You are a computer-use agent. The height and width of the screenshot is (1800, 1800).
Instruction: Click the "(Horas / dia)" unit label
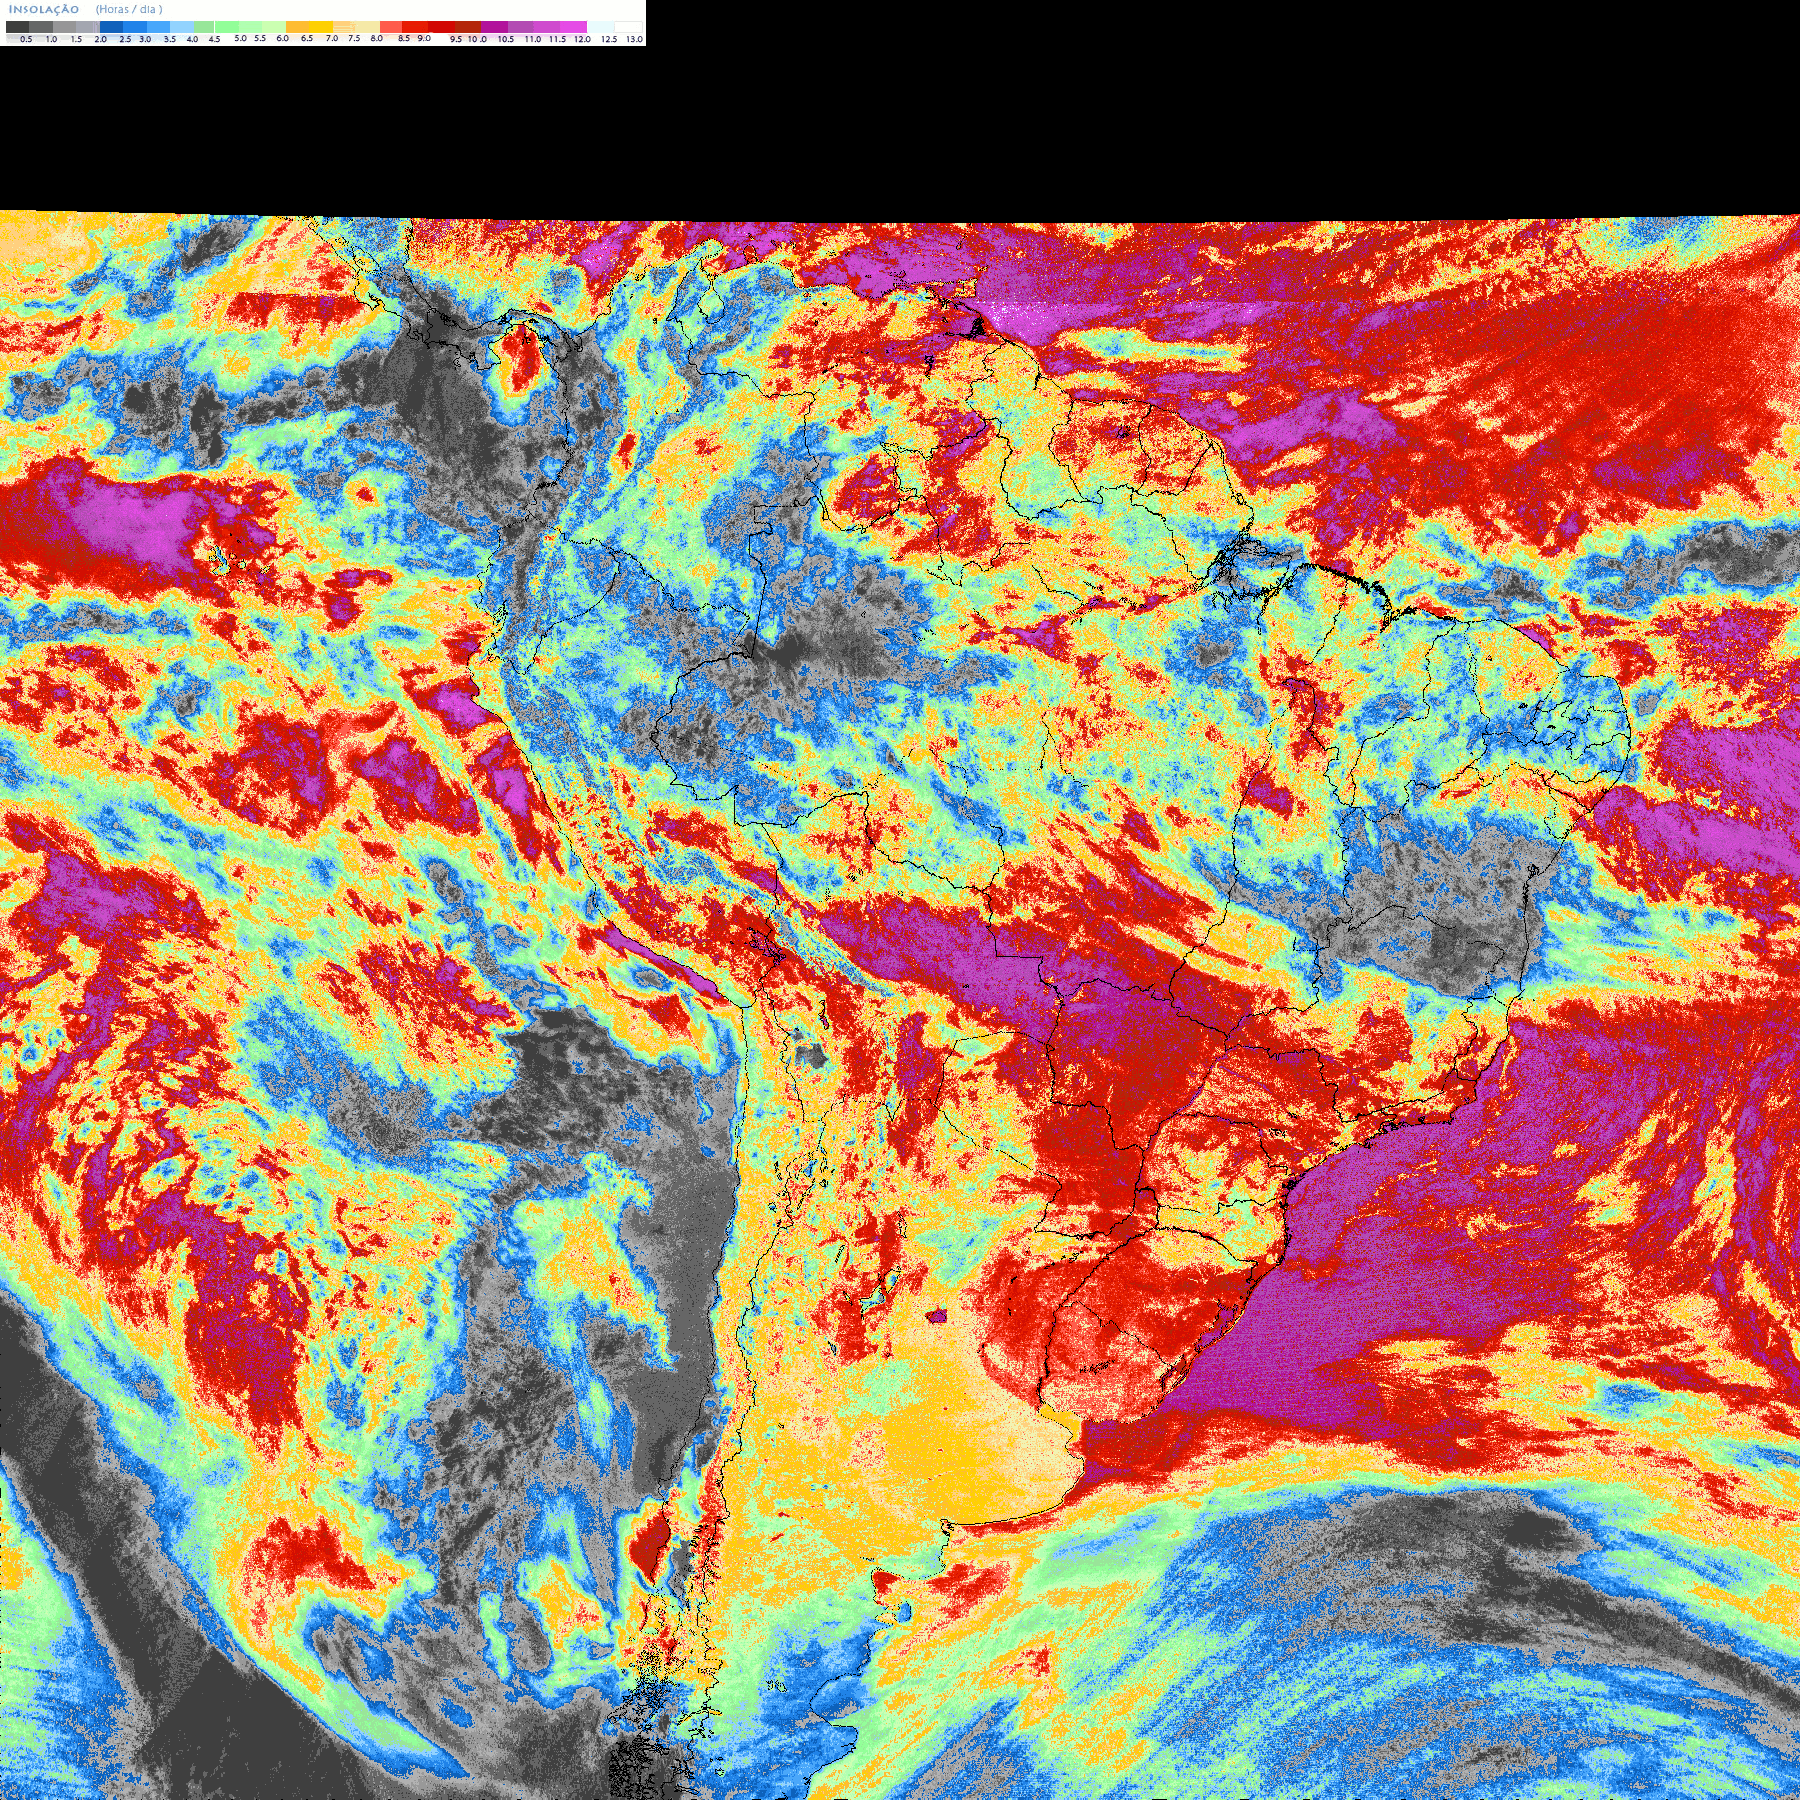click(x=129, y=9)
